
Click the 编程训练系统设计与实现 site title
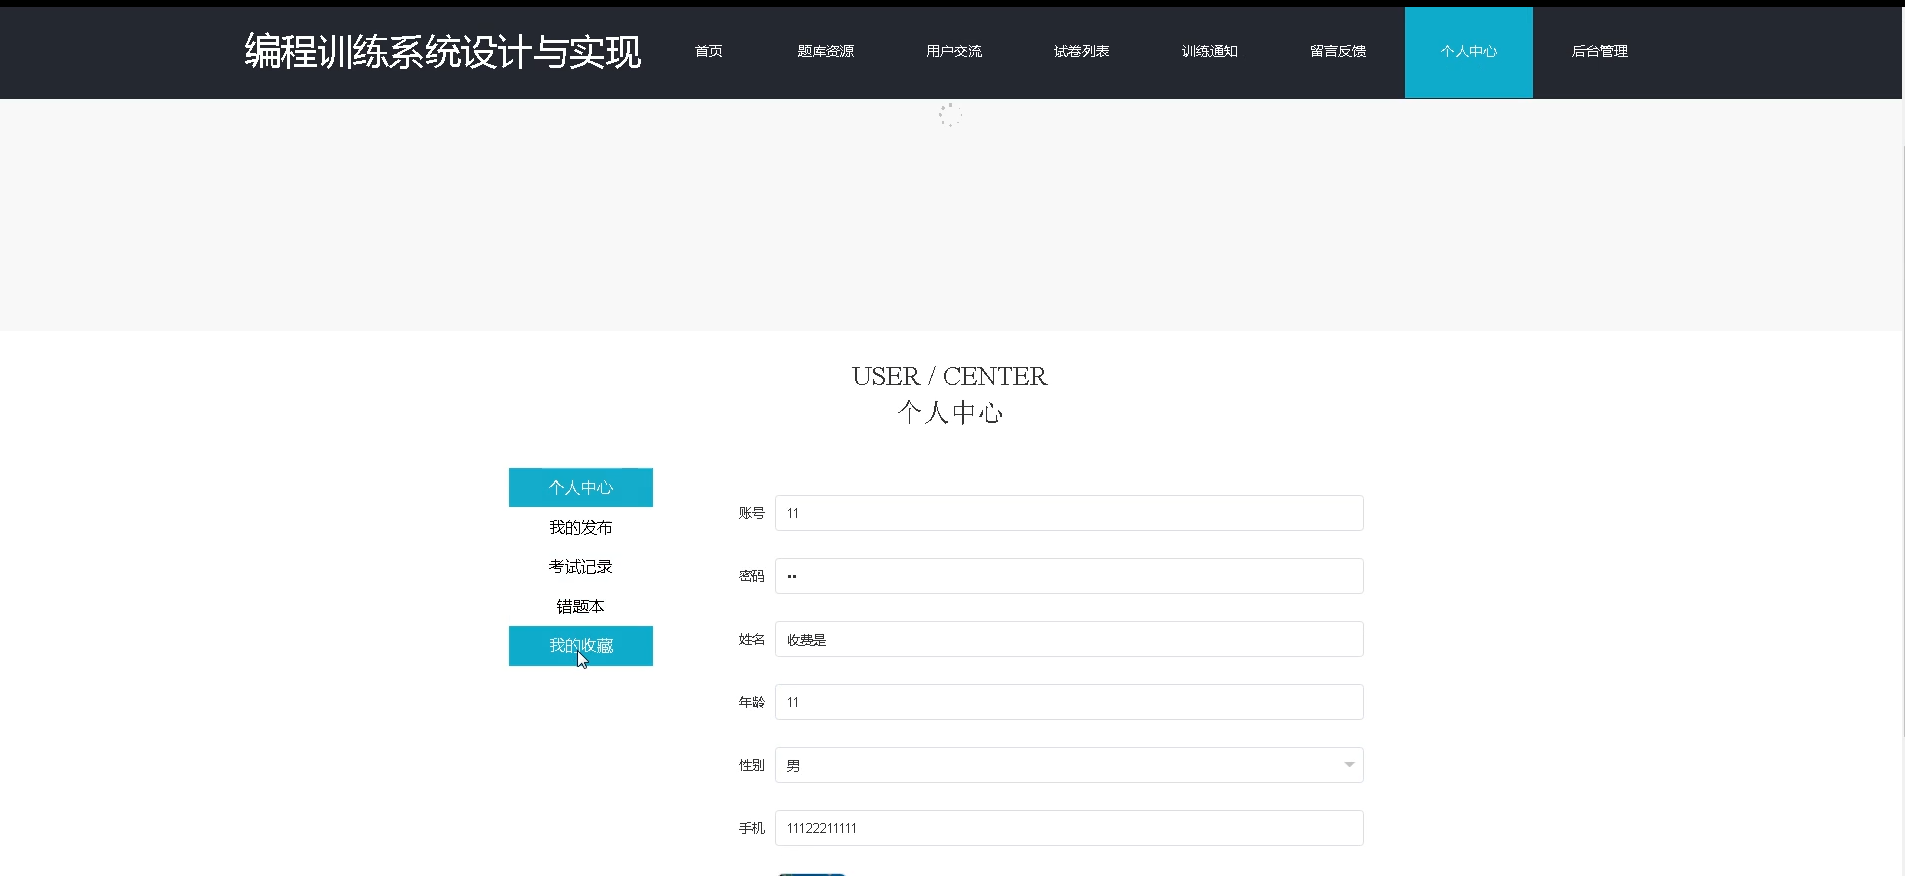coord(442,52)
